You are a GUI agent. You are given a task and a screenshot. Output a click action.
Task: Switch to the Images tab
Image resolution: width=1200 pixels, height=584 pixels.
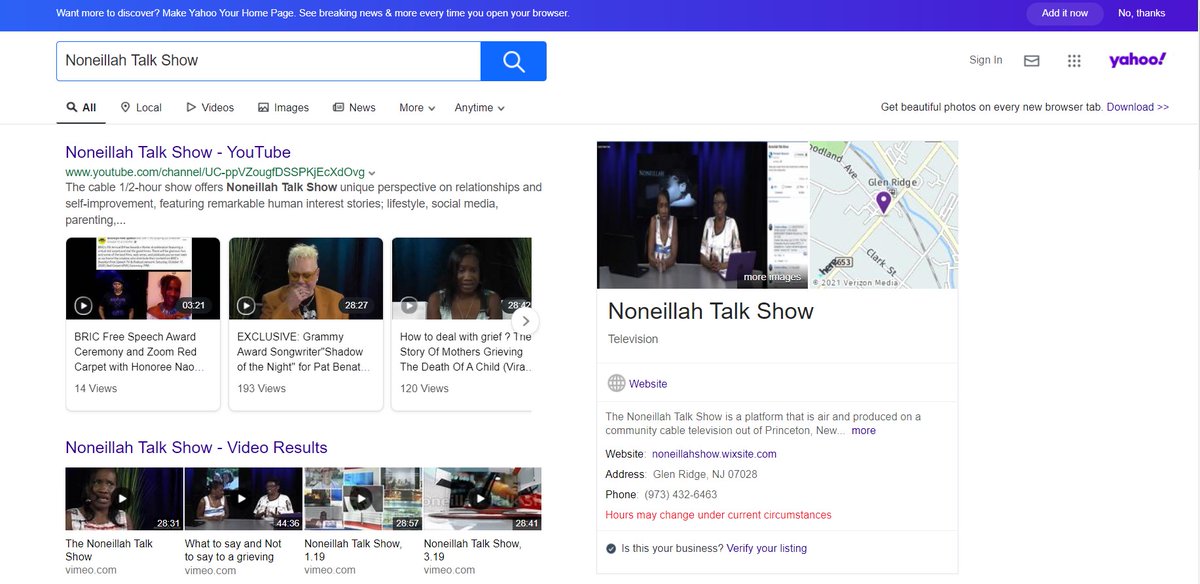283,108
